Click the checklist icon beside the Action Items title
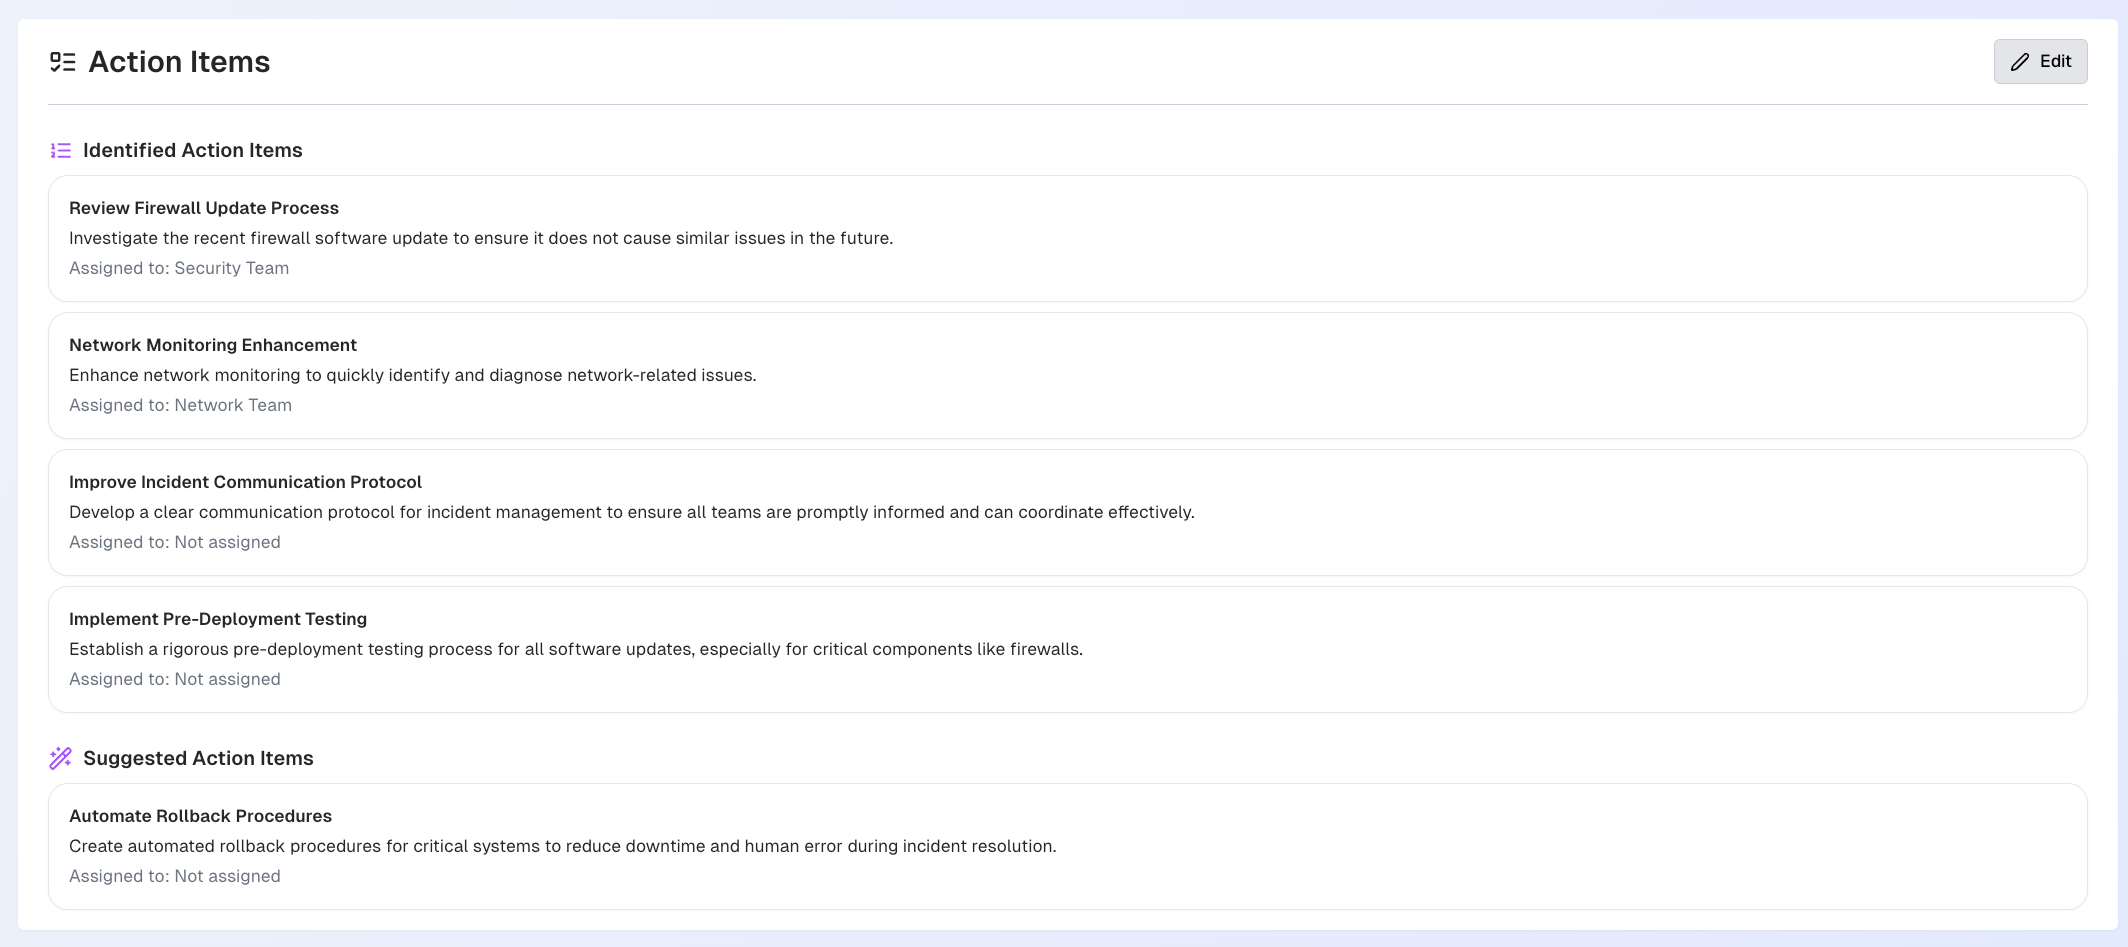 coord(62,61)
